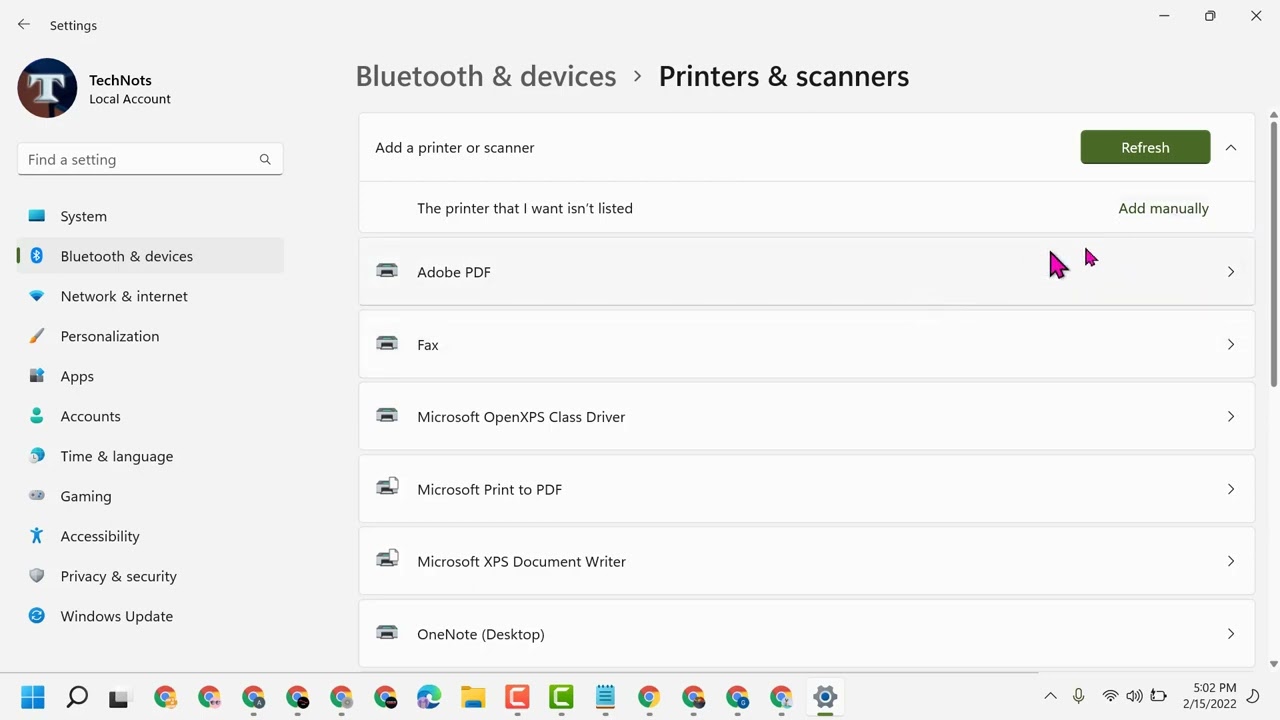Screen dimensions: 1280x720
Task: Click the OneNote (Desktop) printer icon
Action: click(387, 632)
